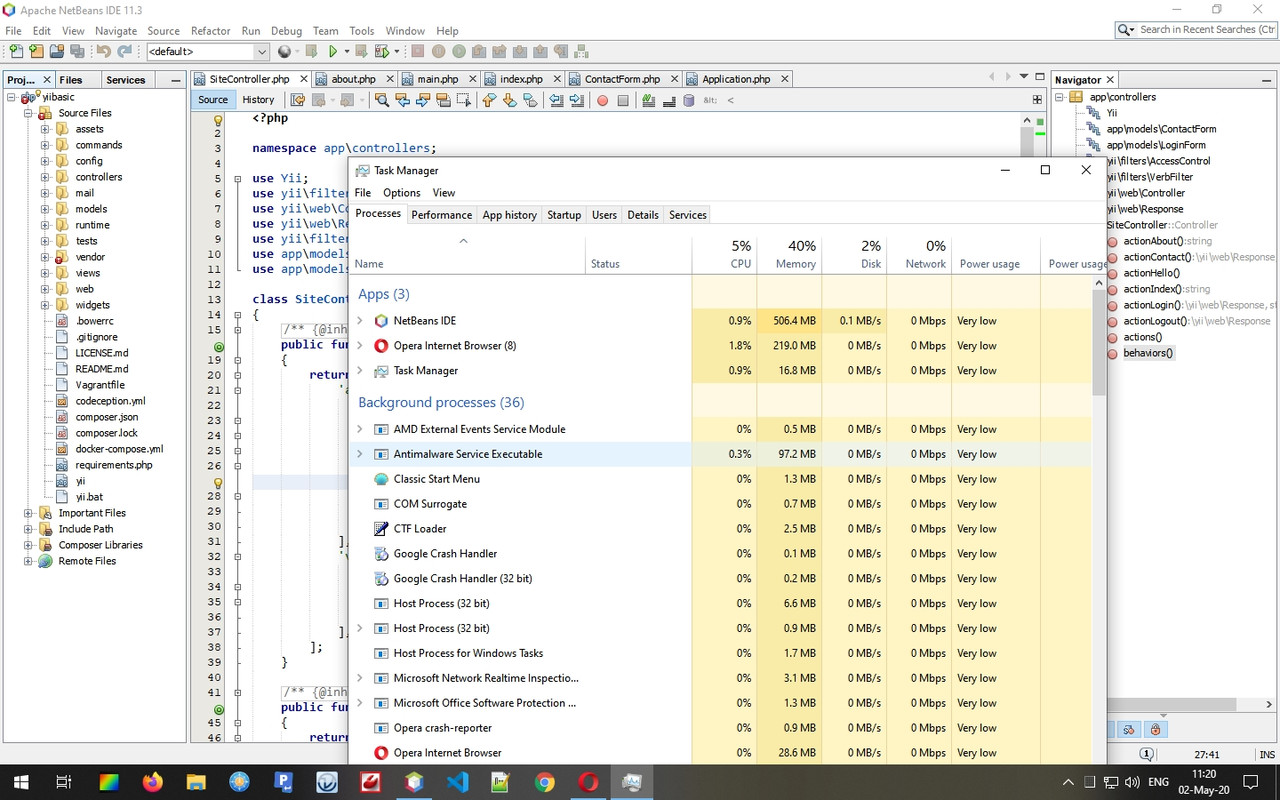Click the Previous Bookmark icon in editor toolbar
This screenshot has width=1280, height=800.
click(489, 100)
